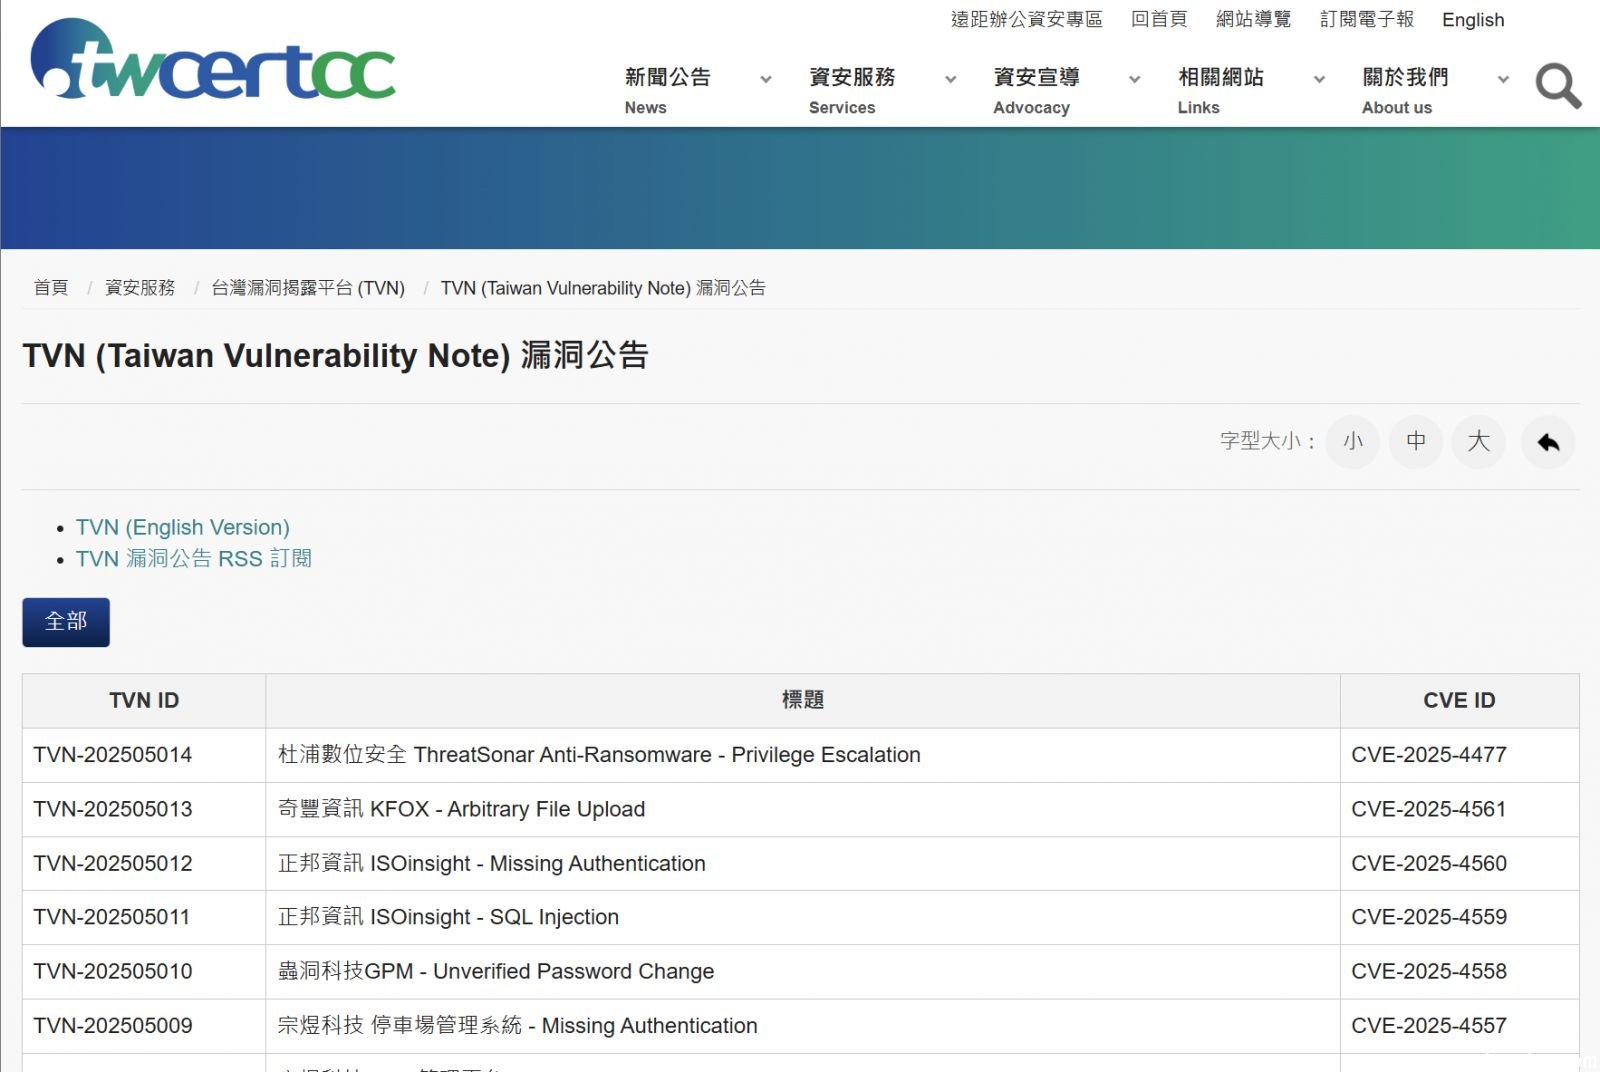Click the 全部 filter button
Image resolution: width=1600 pixels, height=1072 pixels.
point(66,622)
